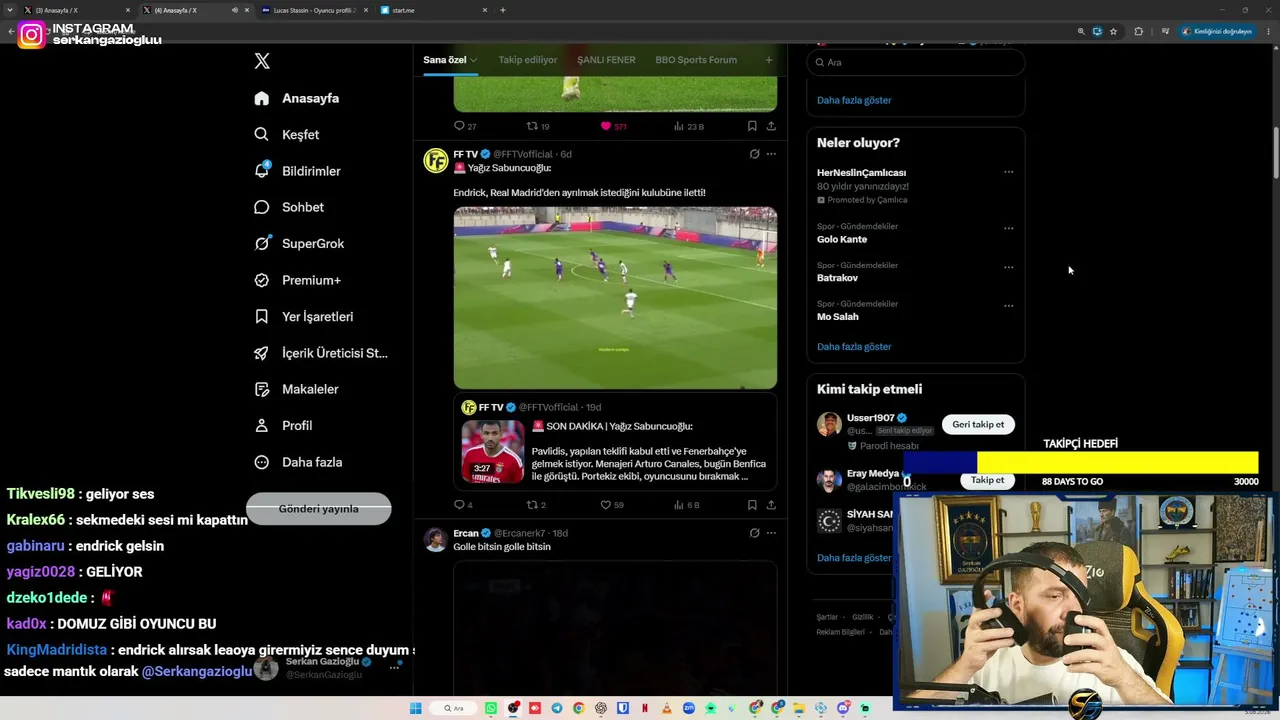The image size is (1280, 720).
Task: Open Serkan Gazioğlu account menu dots
Action: [x=395, y=666]
